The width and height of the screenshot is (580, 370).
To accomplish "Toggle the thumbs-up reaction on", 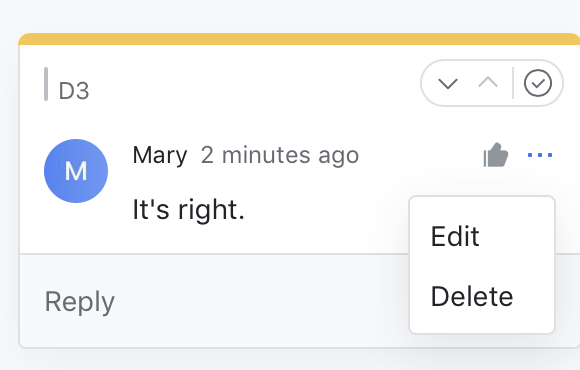I will click(496, 155).
